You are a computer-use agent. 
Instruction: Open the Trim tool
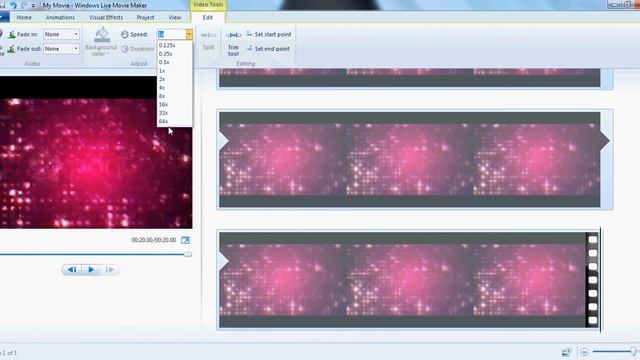(x=233, y=44)
